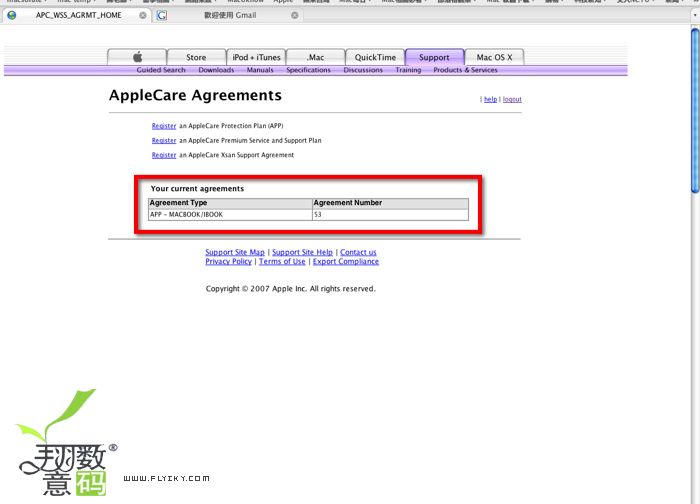Open the Training section
The width and height of the screenshot is (700, 504).
pyautogui.click(x=408, y=70)
